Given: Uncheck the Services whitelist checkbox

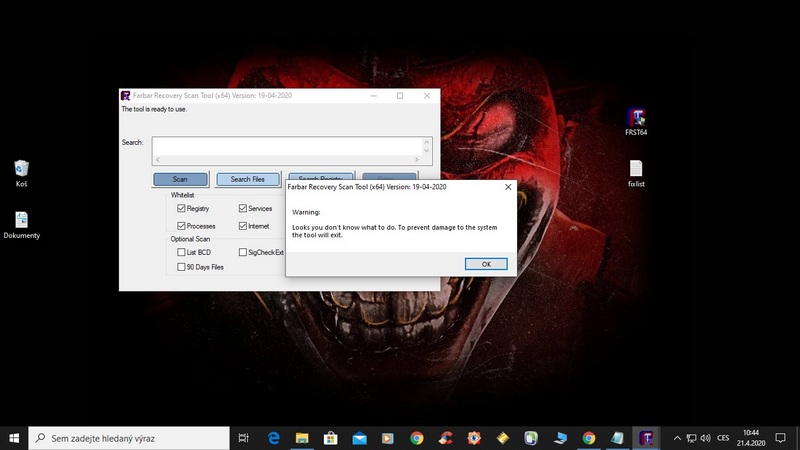Looking at the screenshot, I should (x=243, y=208).
